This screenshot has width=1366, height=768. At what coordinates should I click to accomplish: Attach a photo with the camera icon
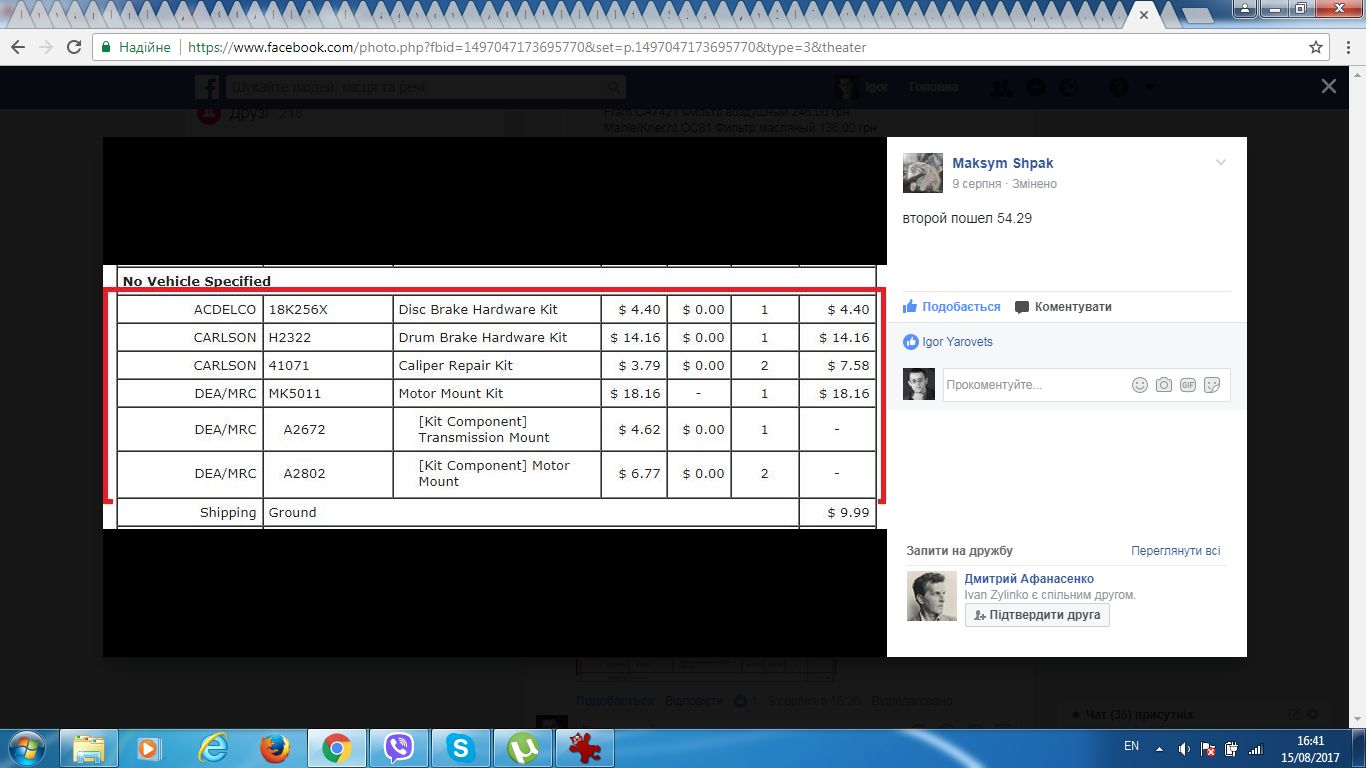coord(1163,385)
